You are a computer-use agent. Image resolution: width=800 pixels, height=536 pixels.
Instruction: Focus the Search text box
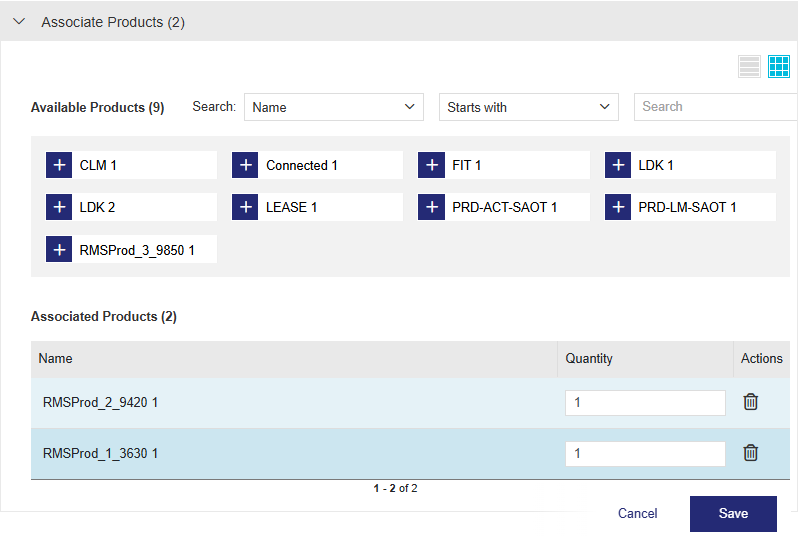point(715,107)
